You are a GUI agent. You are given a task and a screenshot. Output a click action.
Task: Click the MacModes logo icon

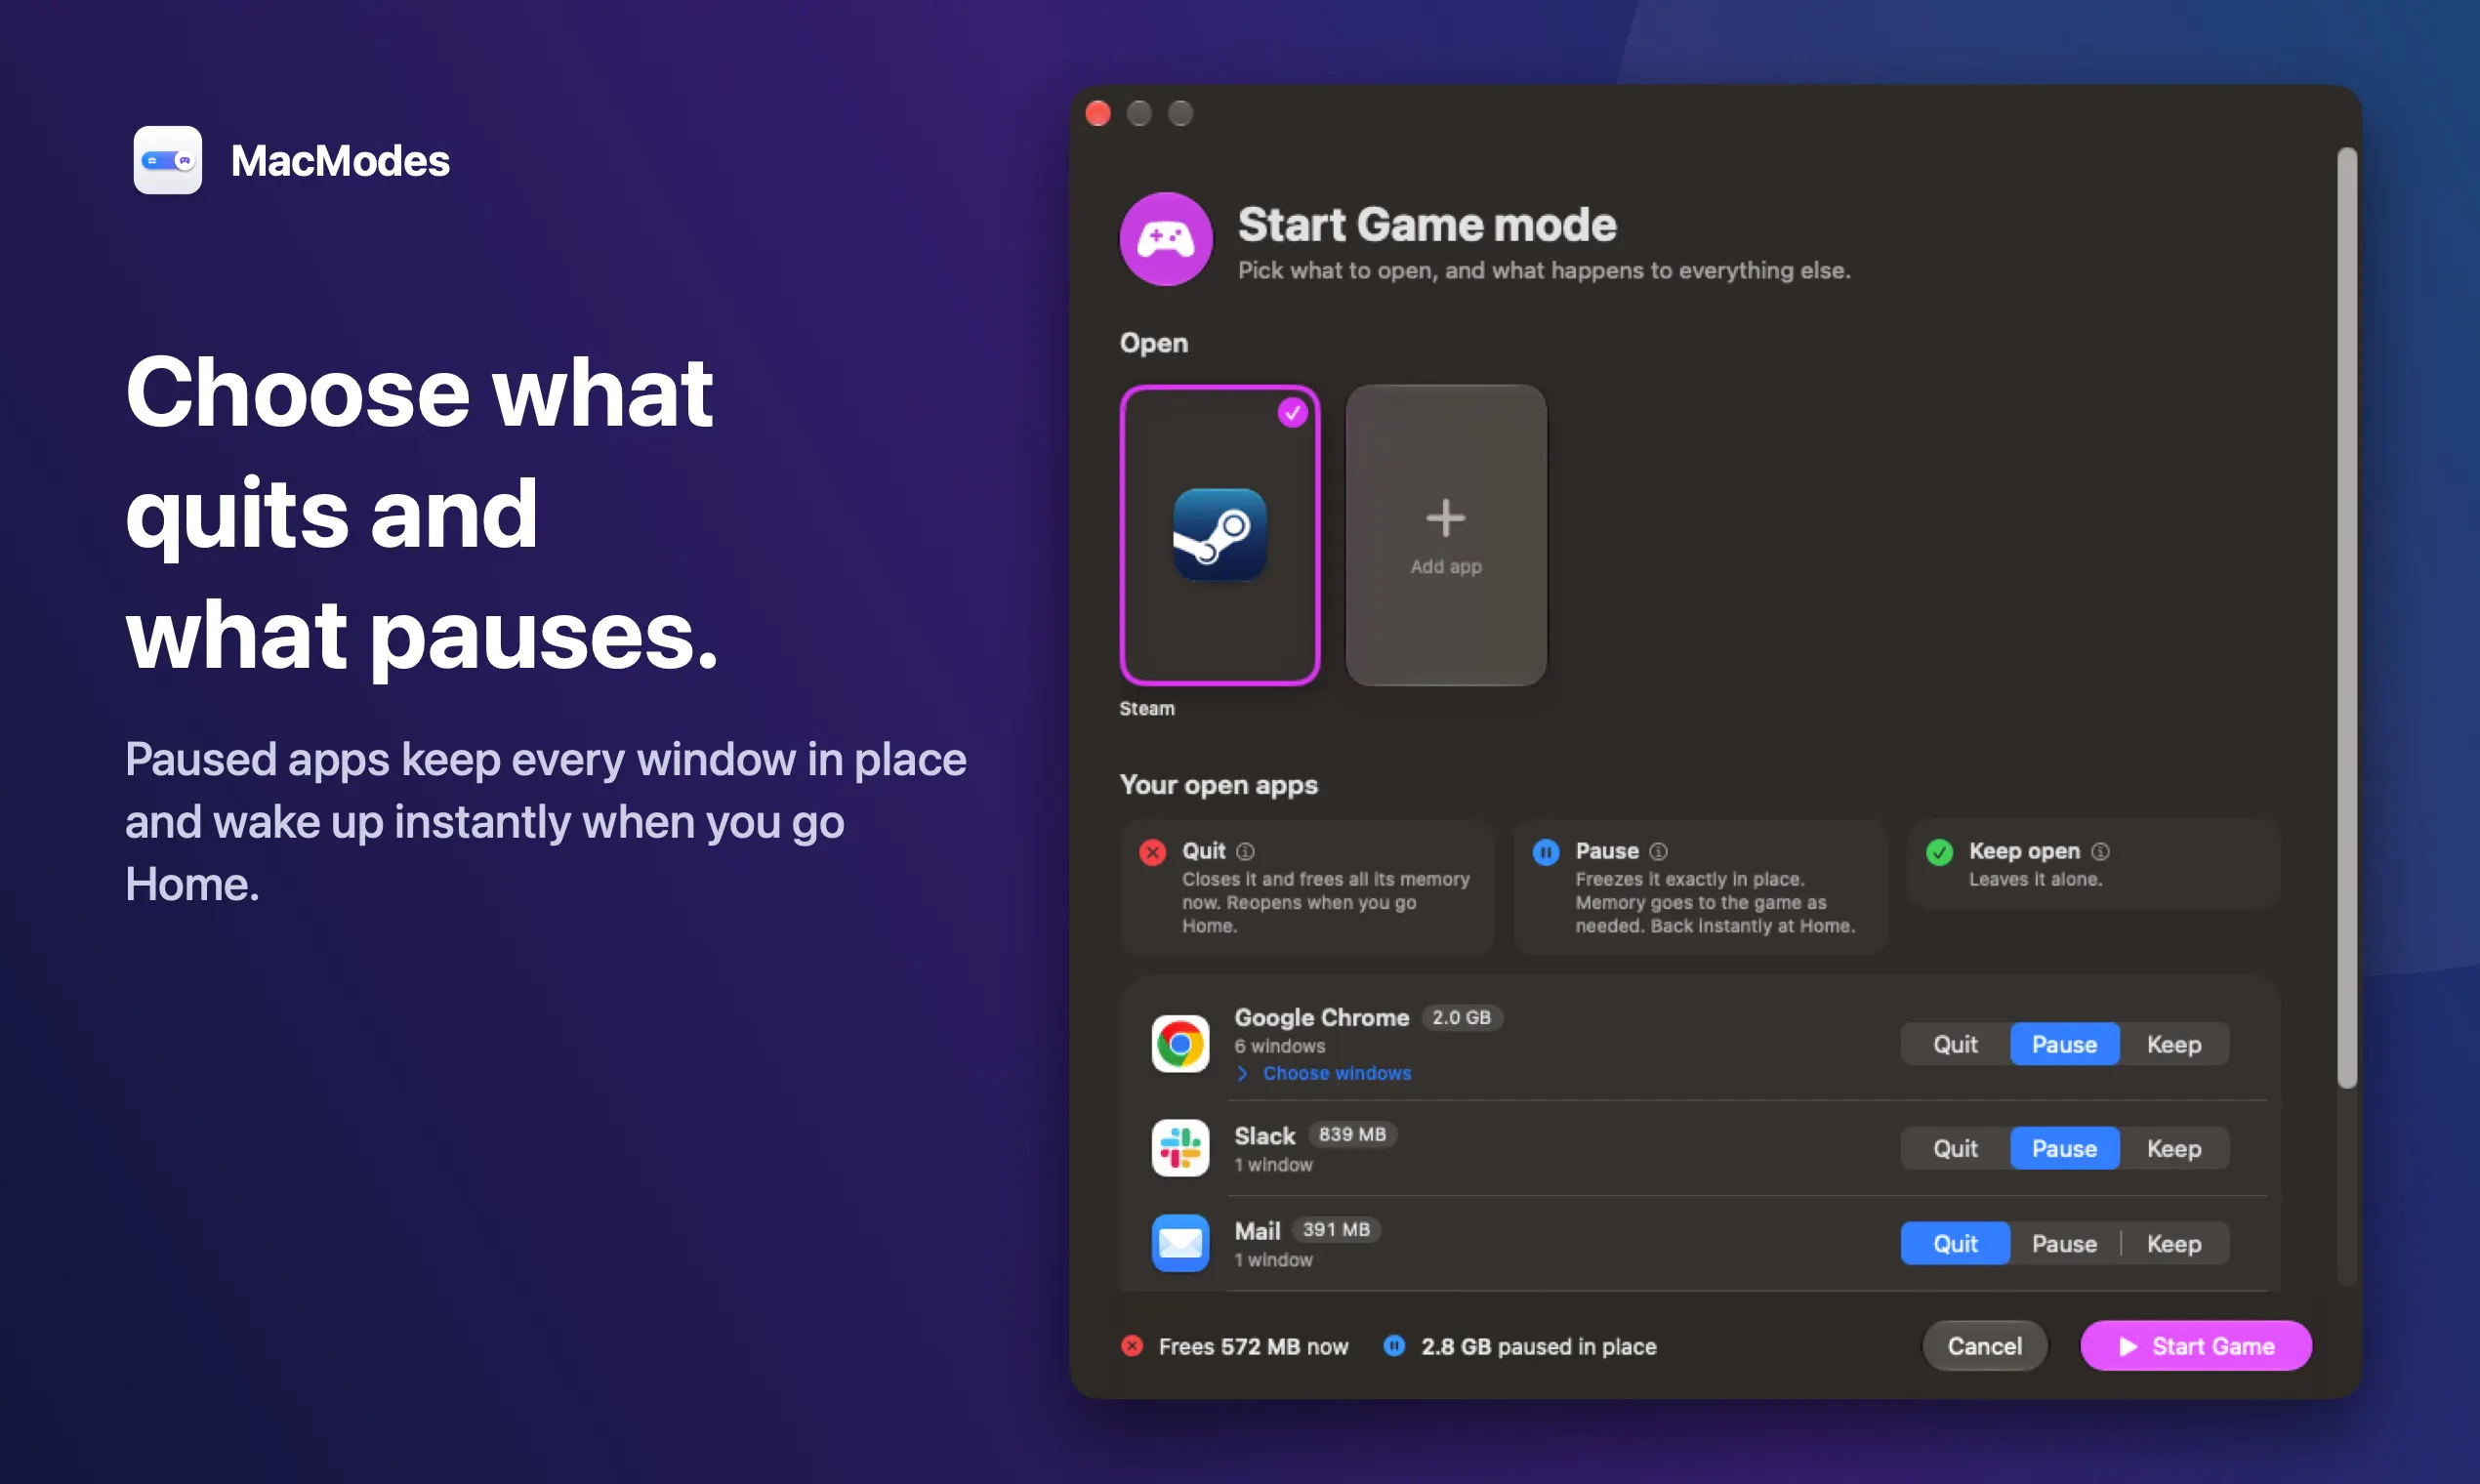click(167, 160)
